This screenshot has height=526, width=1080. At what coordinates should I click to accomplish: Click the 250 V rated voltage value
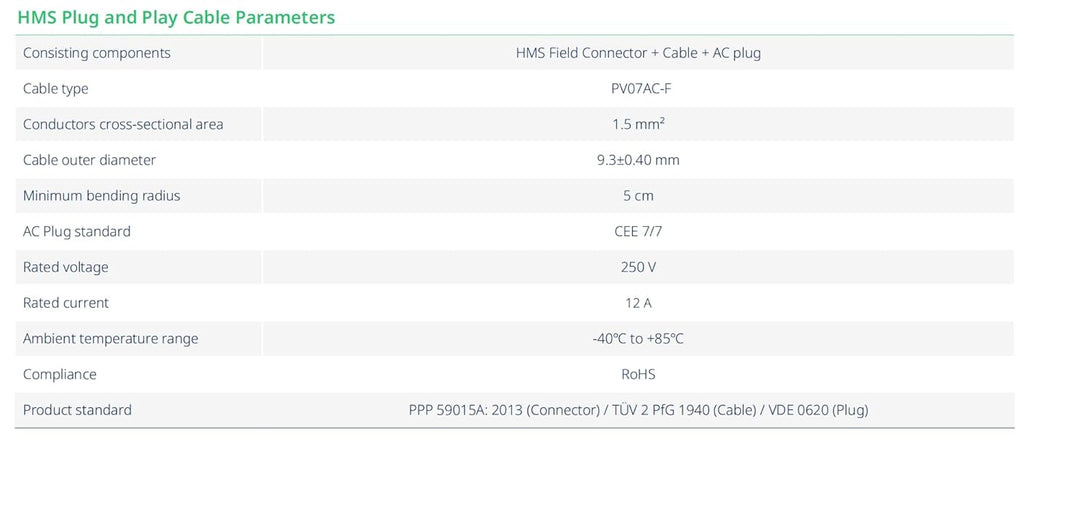(638, 267)
